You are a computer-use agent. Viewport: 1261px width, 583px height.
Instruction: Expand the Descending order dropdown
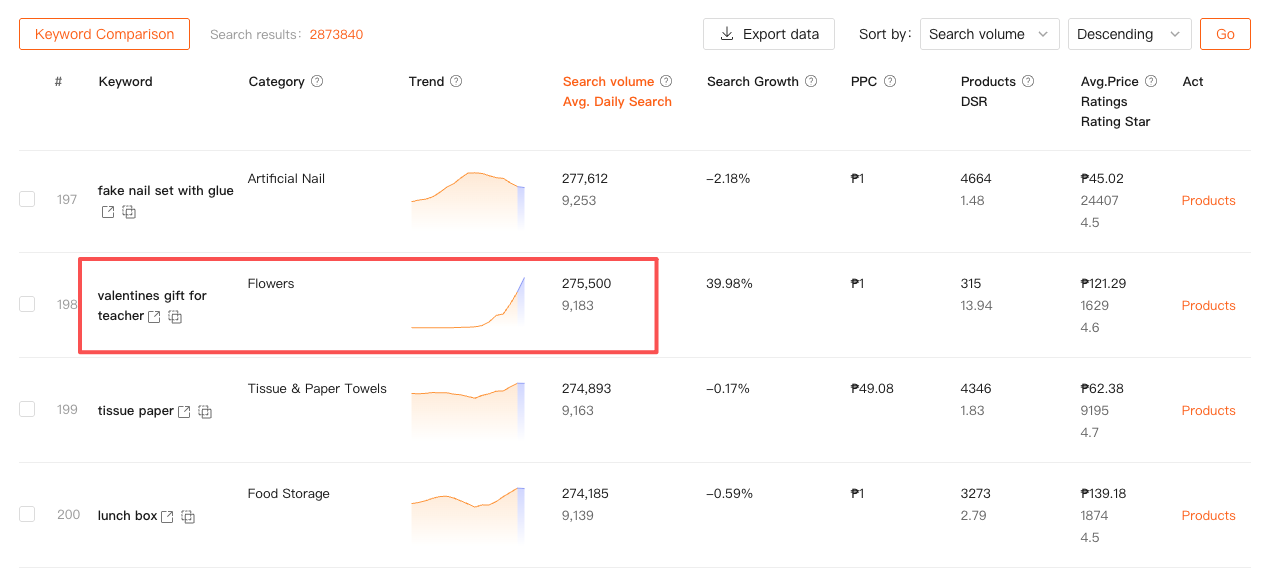click(x=1129, y=34)
